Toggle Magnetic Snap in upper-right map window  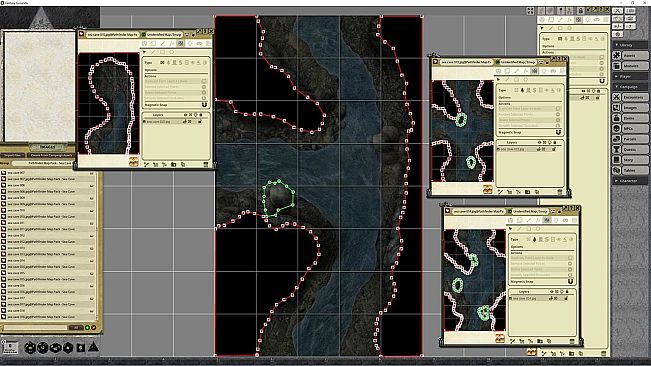(x=558, y=132)
